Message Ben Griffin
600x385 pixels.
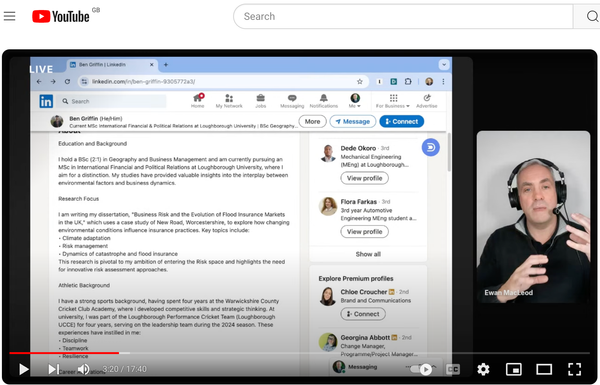point(353,121)
